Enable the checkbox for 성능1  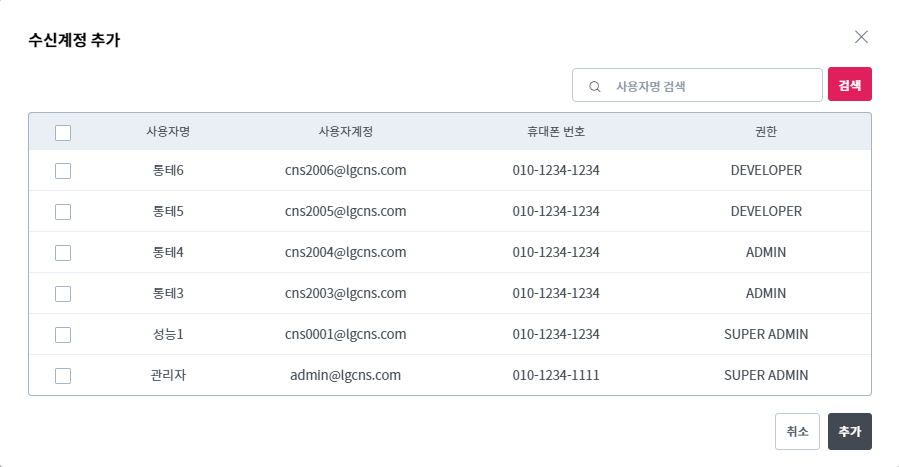(63, 335)
